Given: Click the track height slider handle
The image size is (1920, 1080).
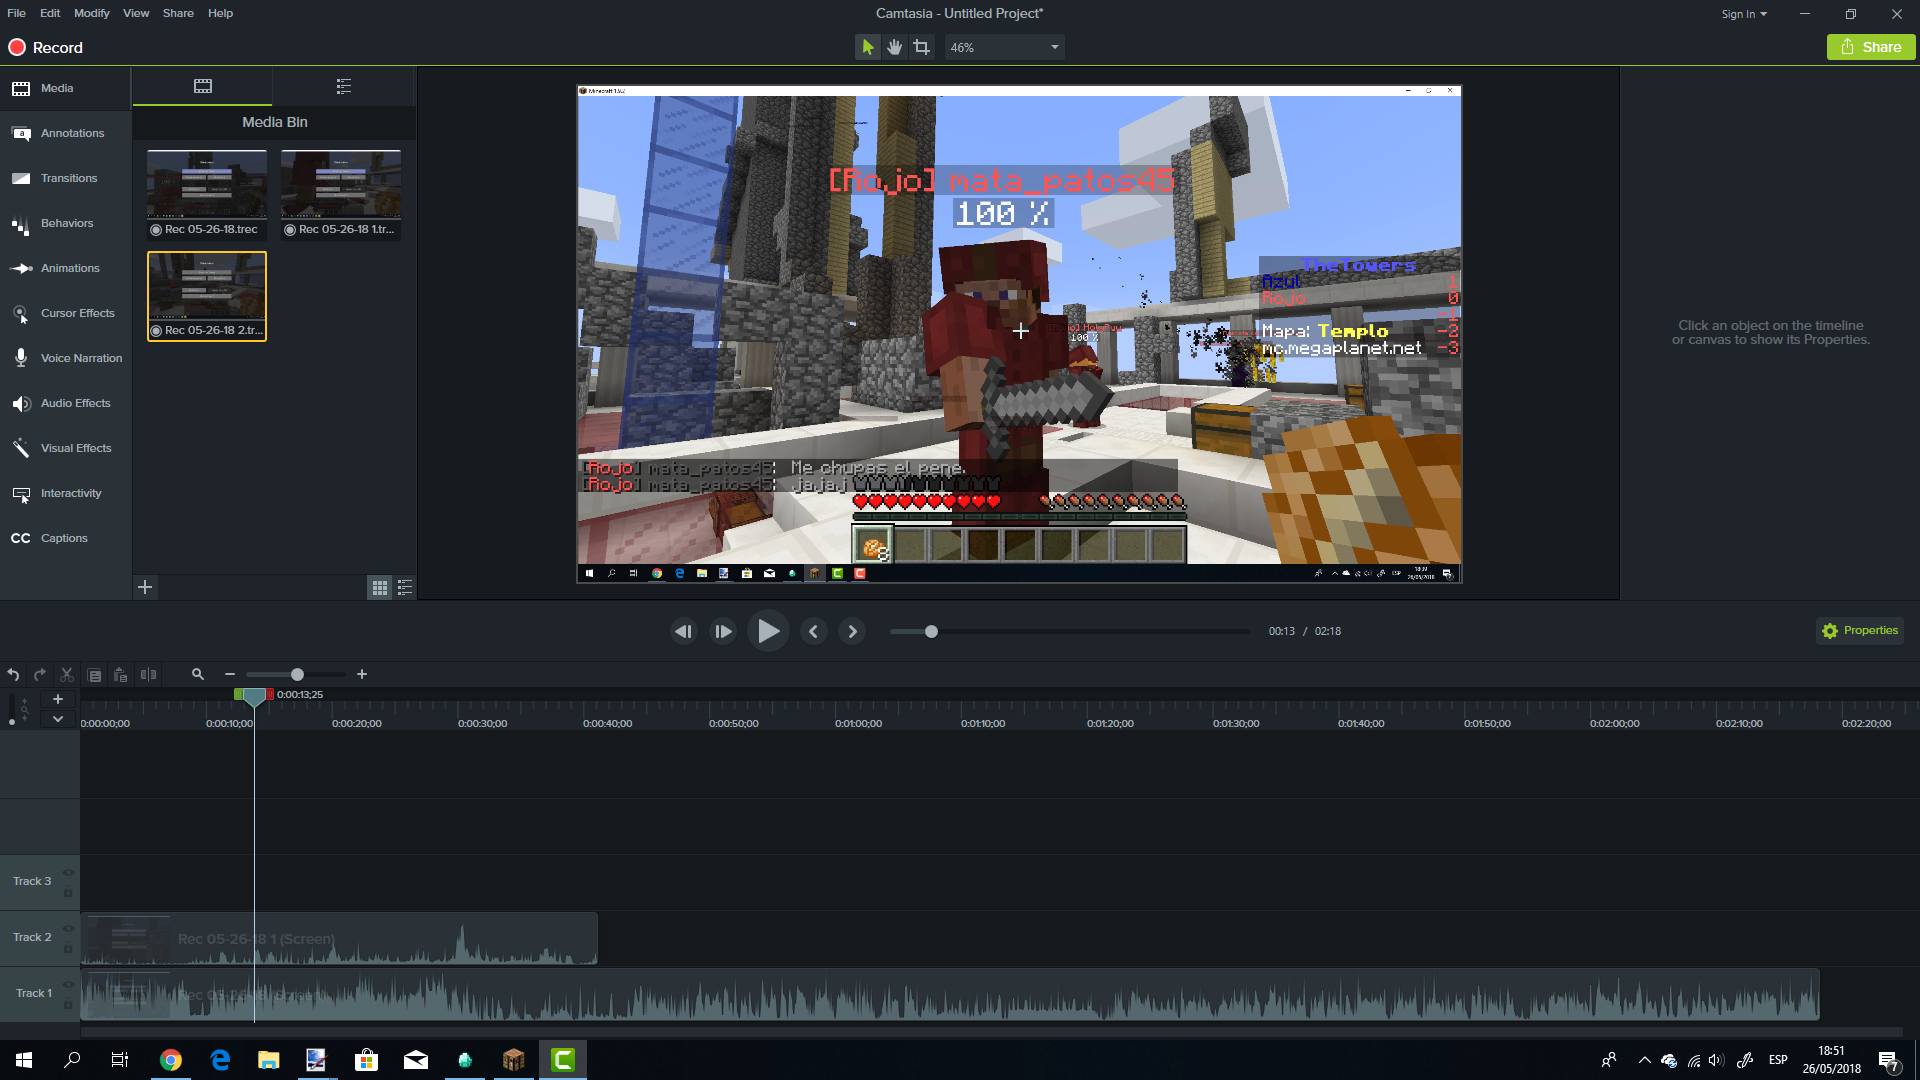Looking at the screenshot, I should pos(12,721).
